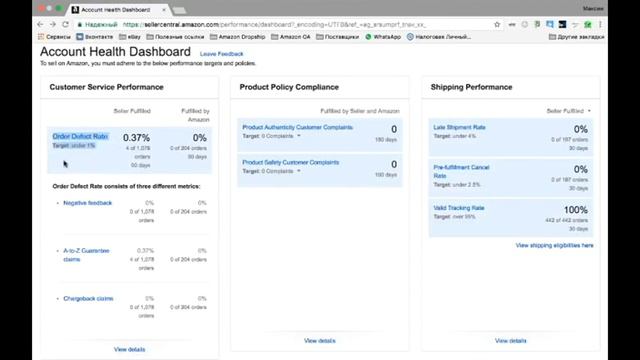The image size is (640, 360).
Task: Open the Pre-fulfillment Cancel Rate link
Action: 461,171
